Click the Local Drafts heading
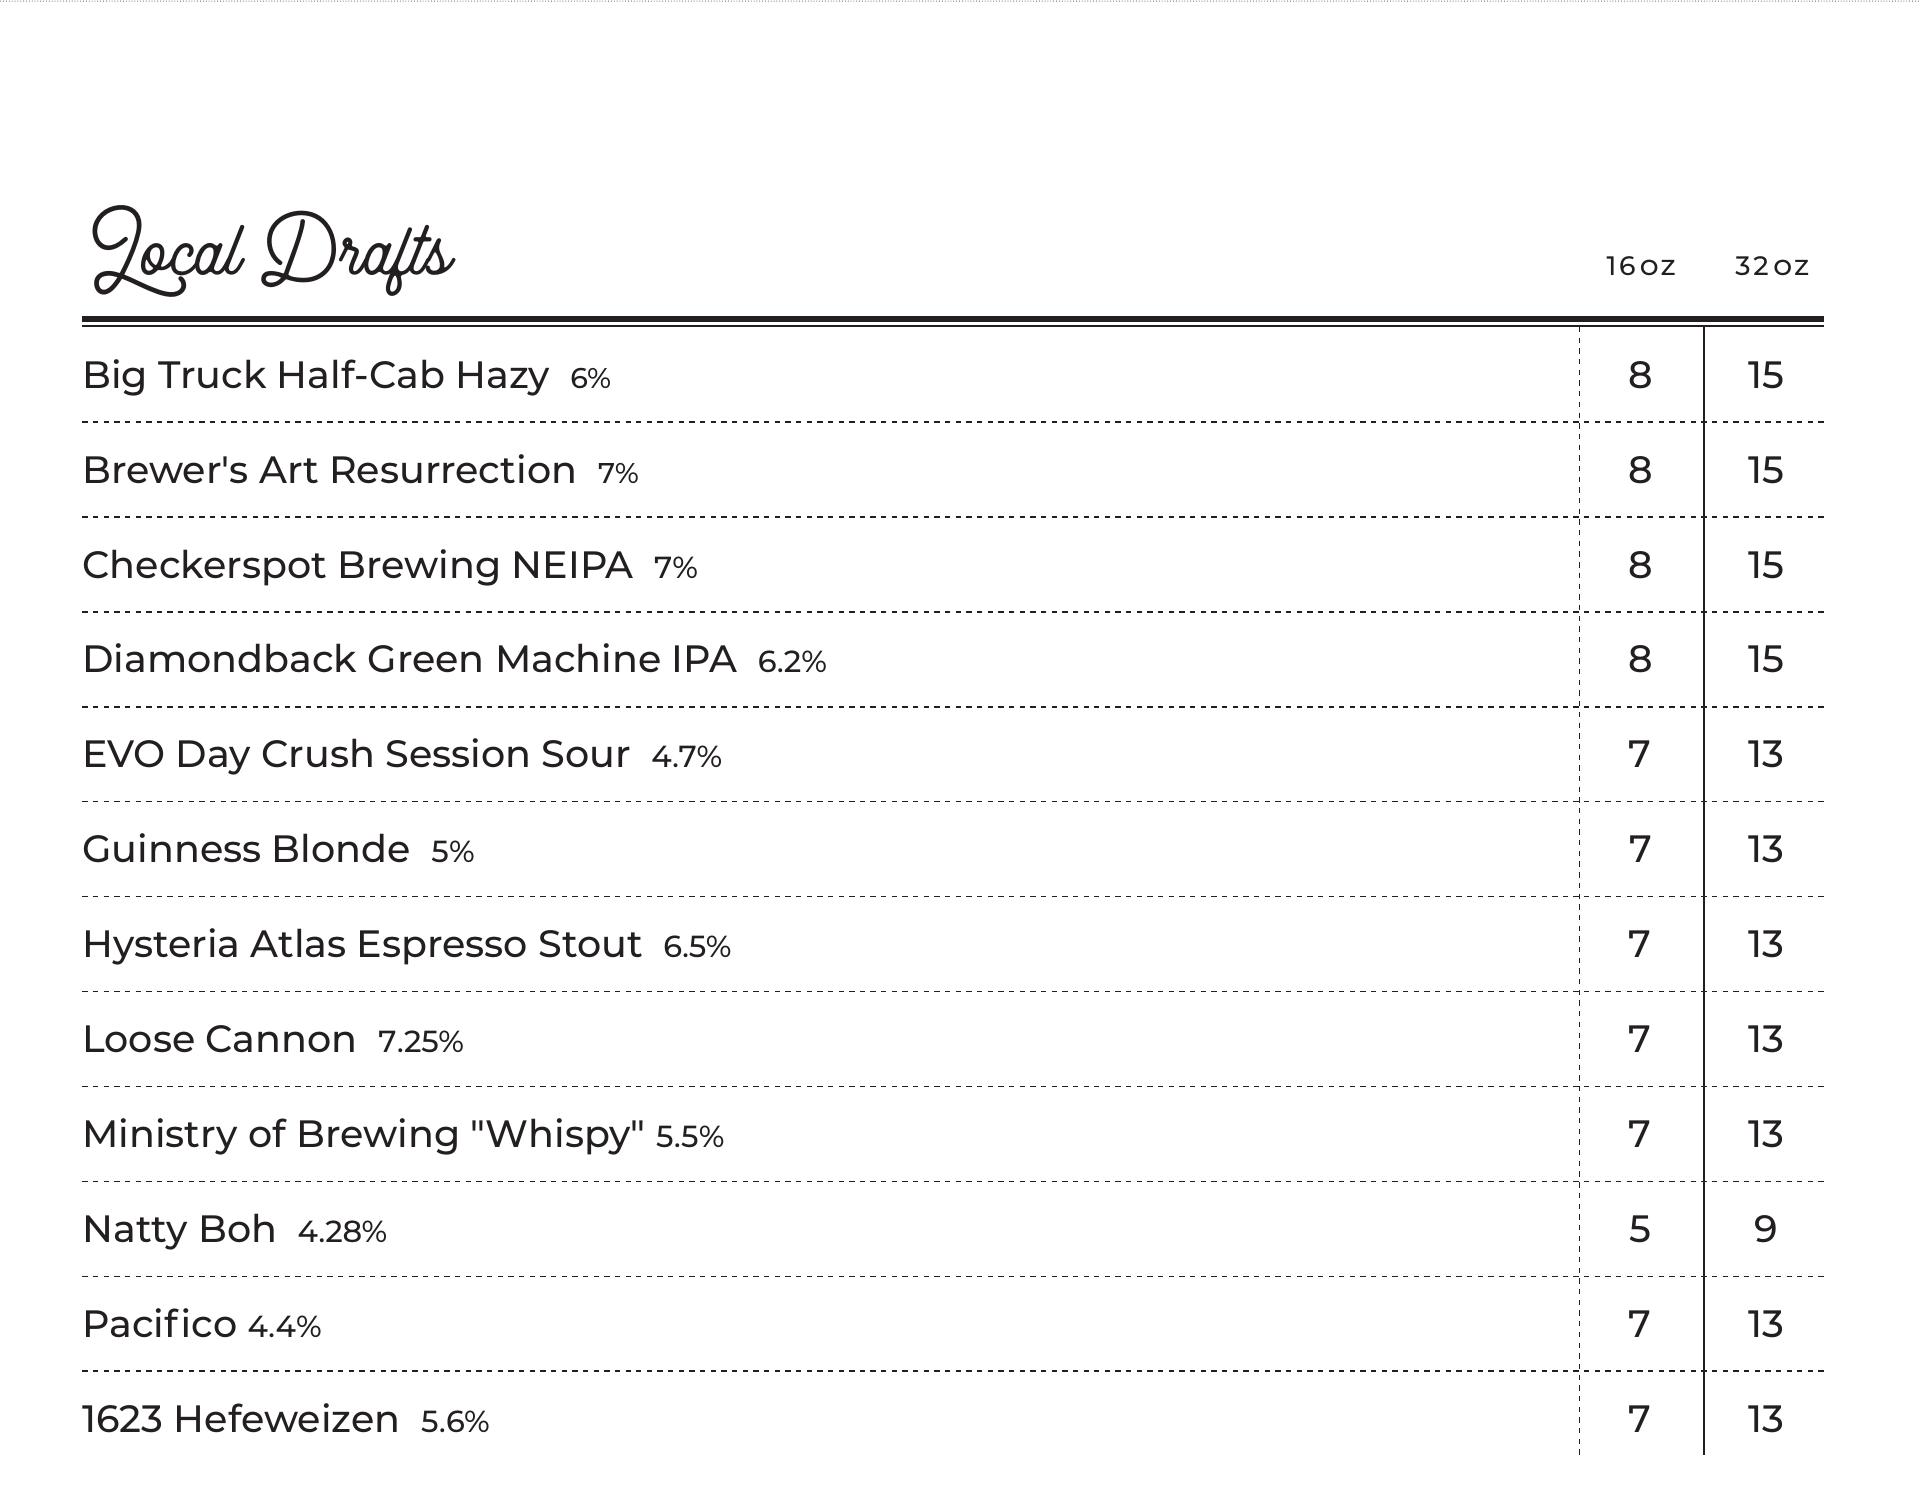Image resolution: width=1920 pixels, height=1492 pixels. click(x=273, y=252)
